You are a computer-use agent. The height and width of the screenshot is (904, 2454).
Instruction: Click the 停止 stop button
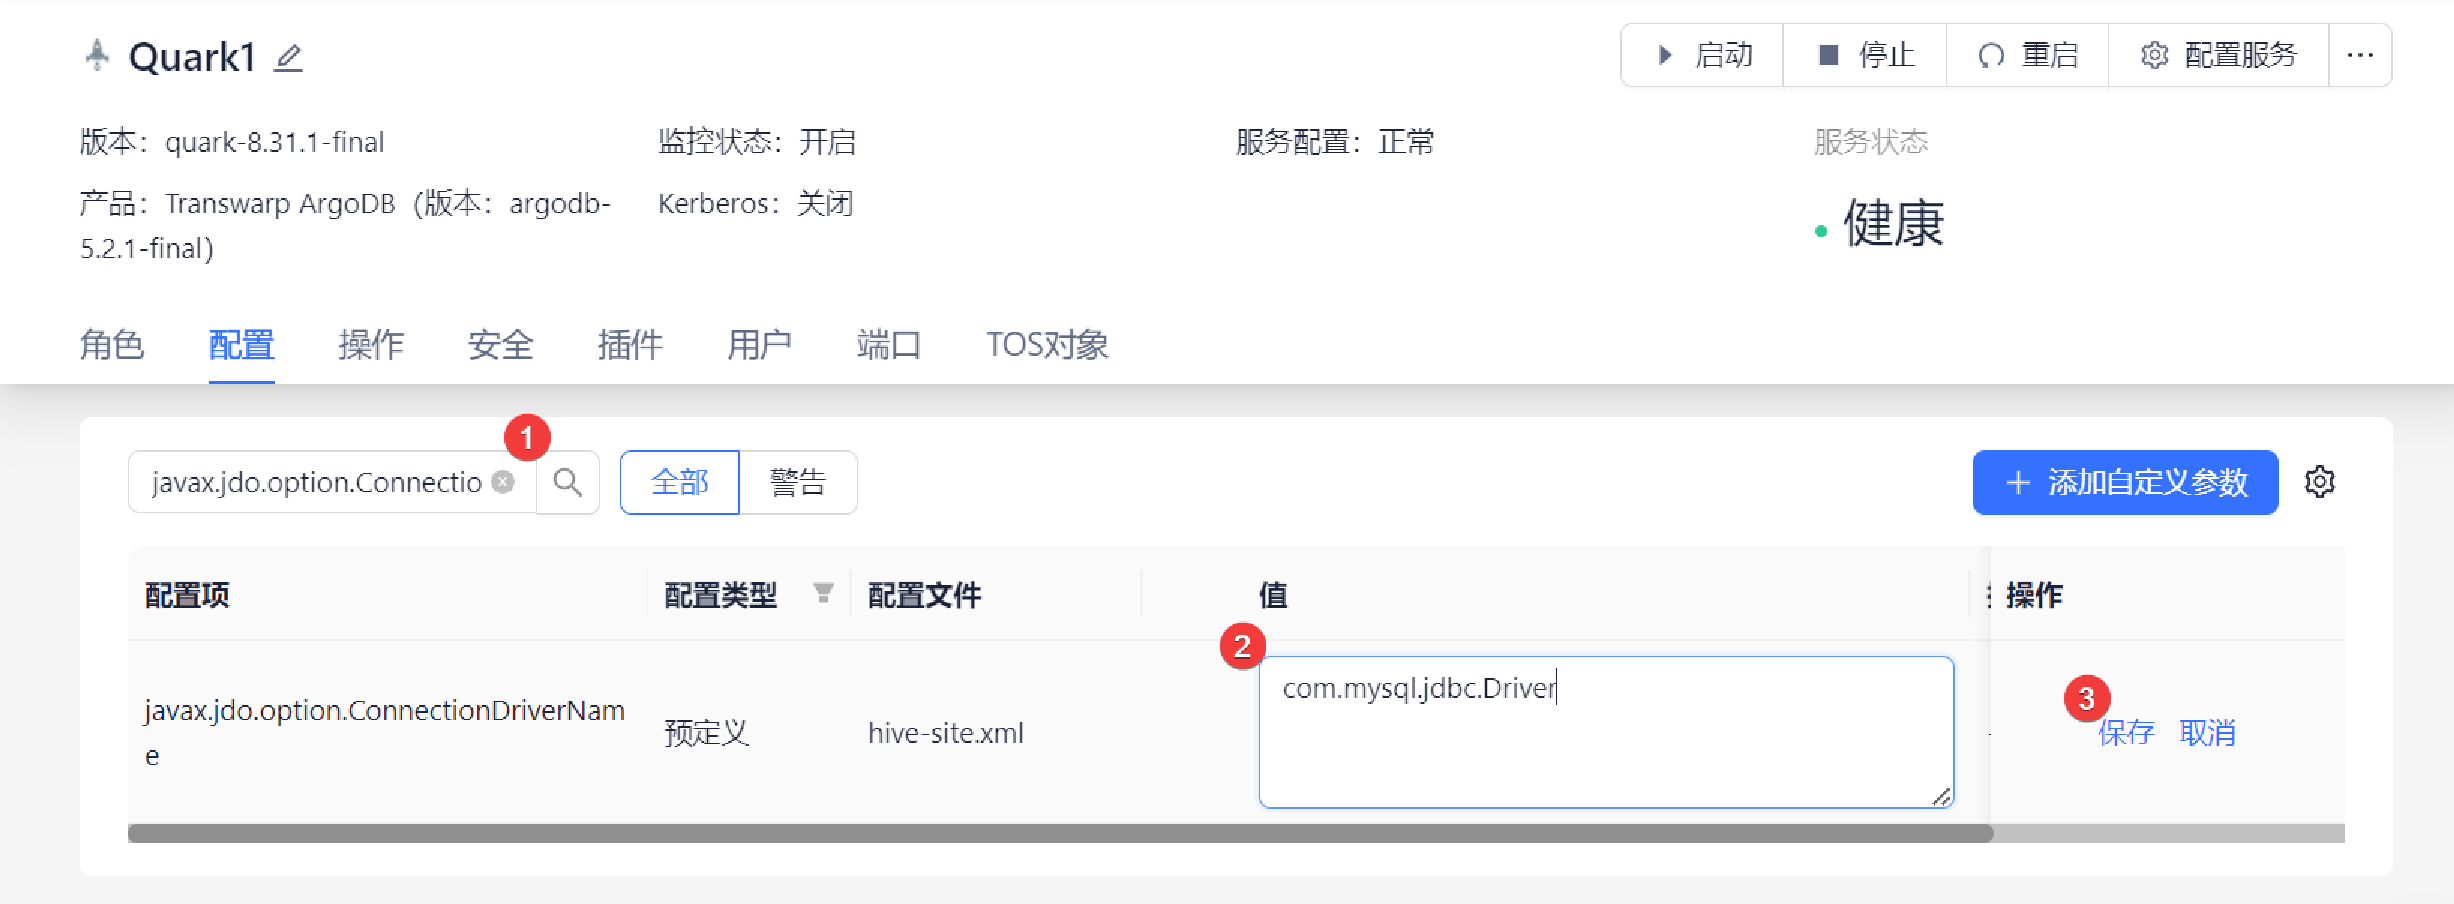pyautogui.click(x=1865, y=55)
